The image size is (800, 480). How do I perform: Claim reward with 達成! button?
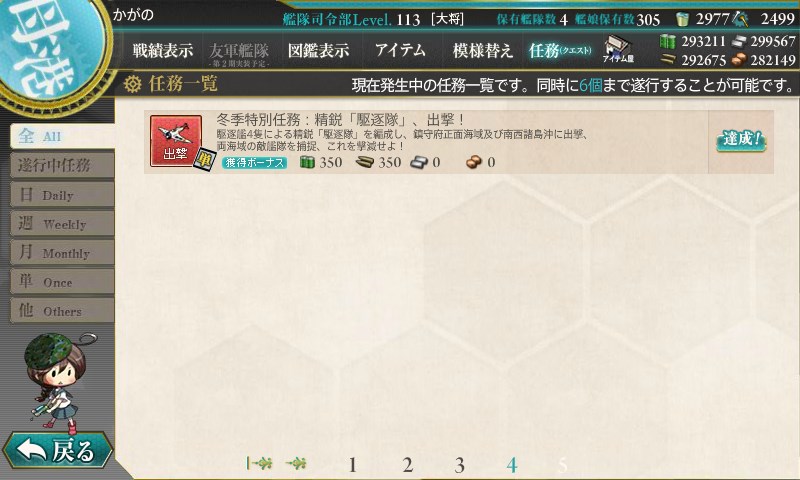point(741,140)
